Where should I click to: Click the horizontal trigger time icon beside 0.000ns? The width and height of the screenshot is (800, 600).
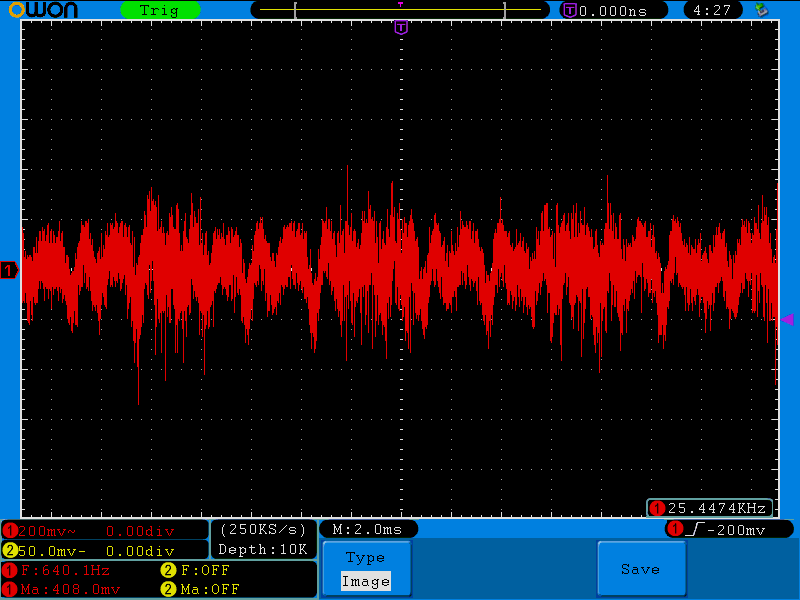coord(570,10)
